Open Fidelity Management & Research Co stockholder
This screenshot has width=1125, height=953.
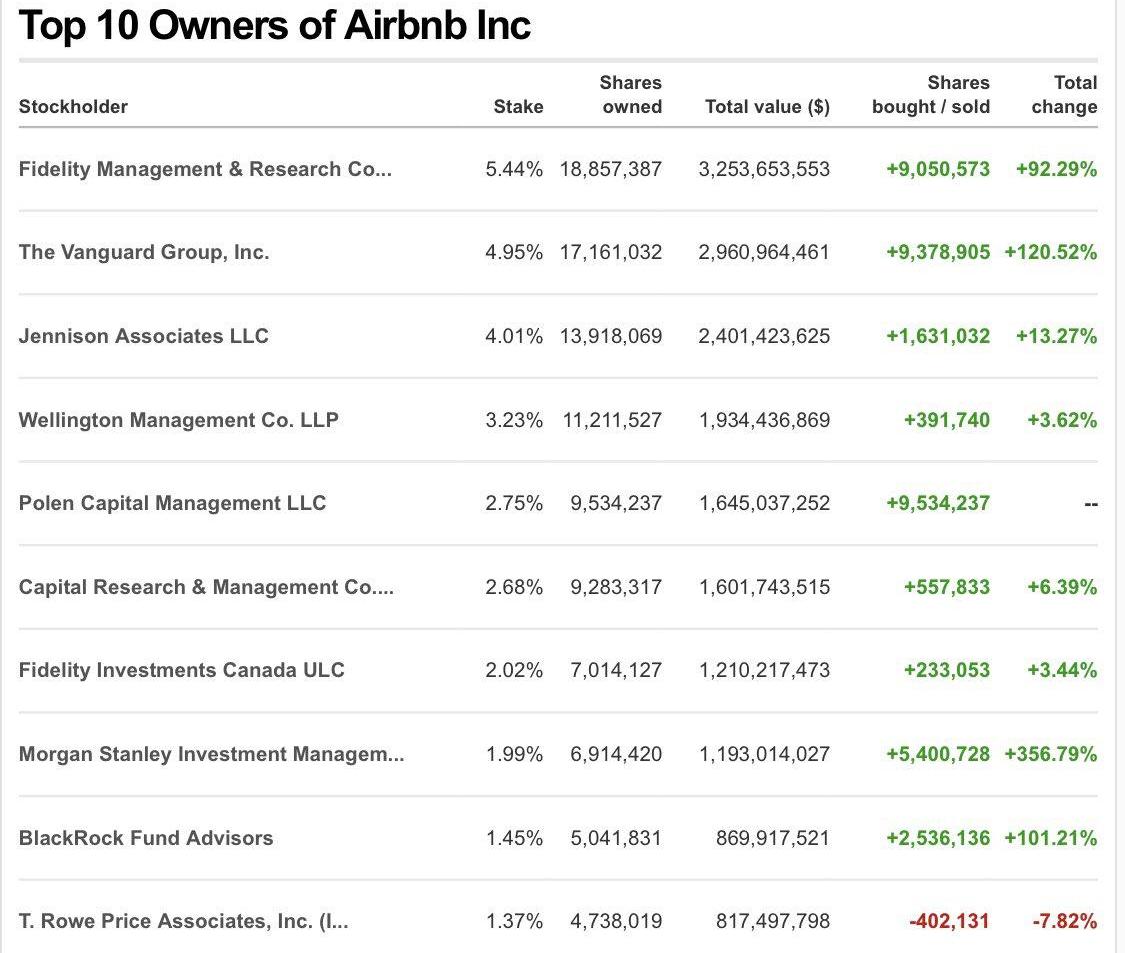pos(205,169)
